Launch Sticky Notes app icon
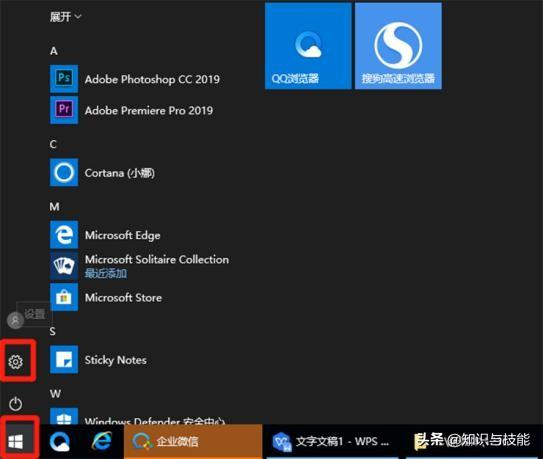Screen dimensions: 543x459 [64, 359]
